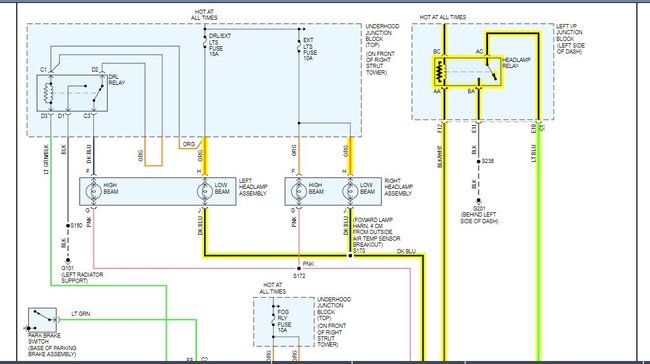The height and width of the screenshot is (364, 650).
Task: Click the "AC" relay terminal label
Action: (479, 51)
